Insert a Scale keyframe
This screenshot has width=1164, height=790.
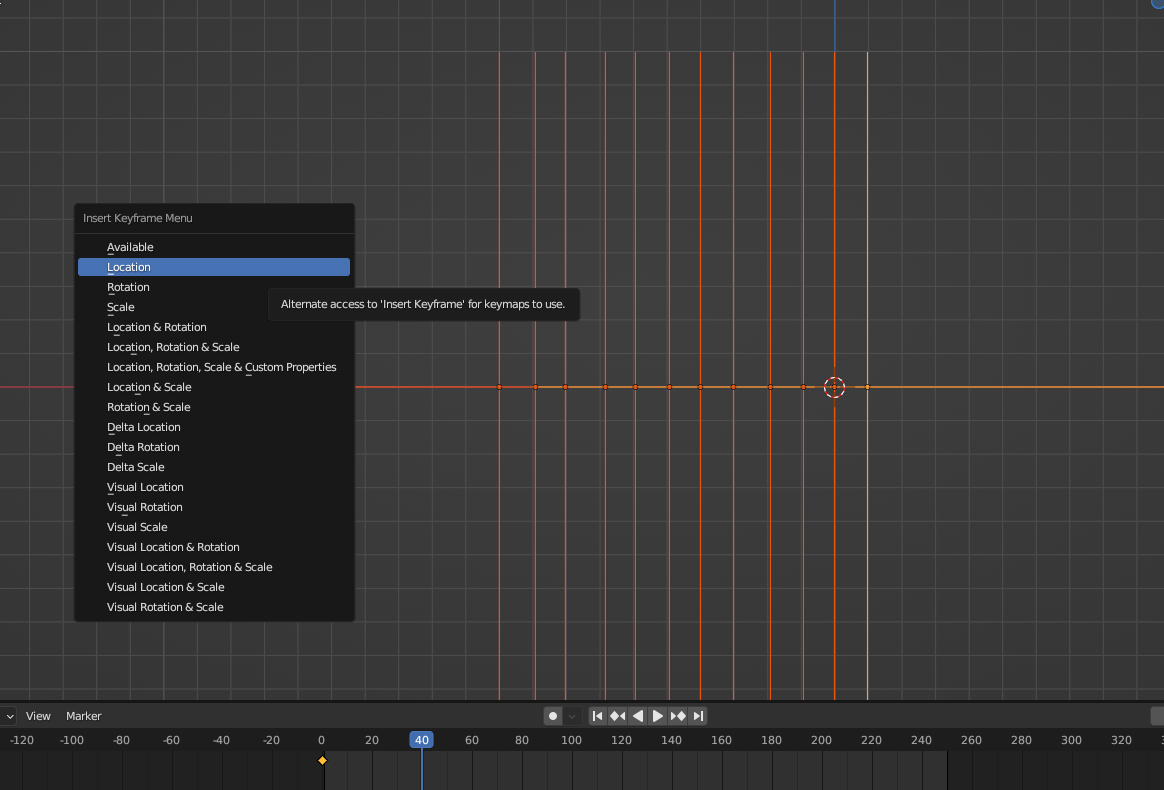pyautogui.click(x=214, y=307)
